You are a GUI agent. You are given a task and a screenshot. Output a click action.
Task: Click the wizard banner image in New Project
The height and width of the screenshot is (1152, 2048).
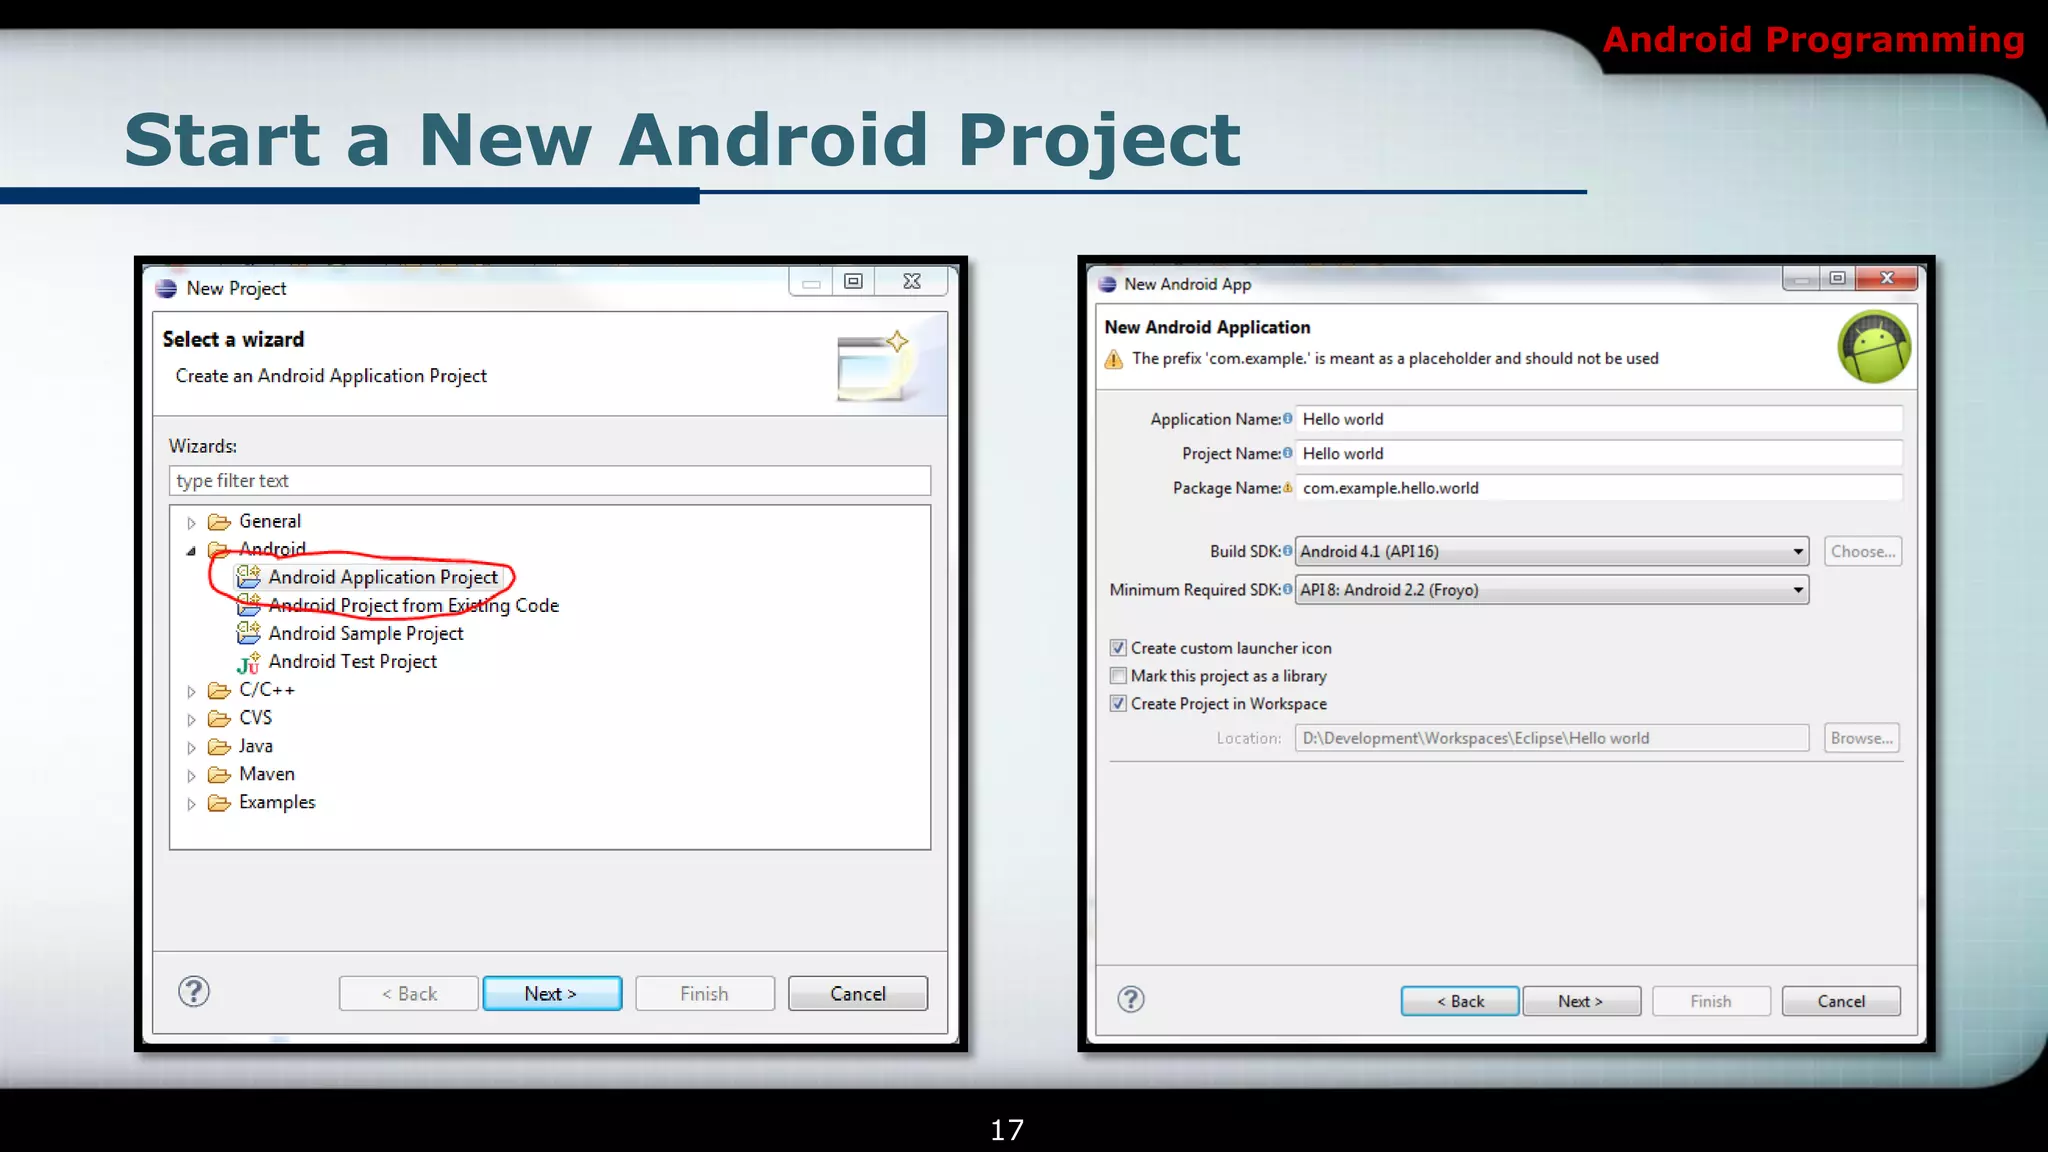point(873,365)
